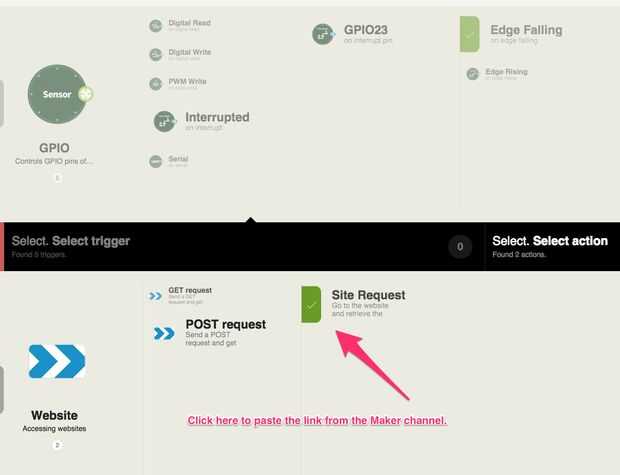Screen dimensions: 620x475
Task: Select the GET request arrows icon
Action: pyautogui.click(x=155, y=296)
